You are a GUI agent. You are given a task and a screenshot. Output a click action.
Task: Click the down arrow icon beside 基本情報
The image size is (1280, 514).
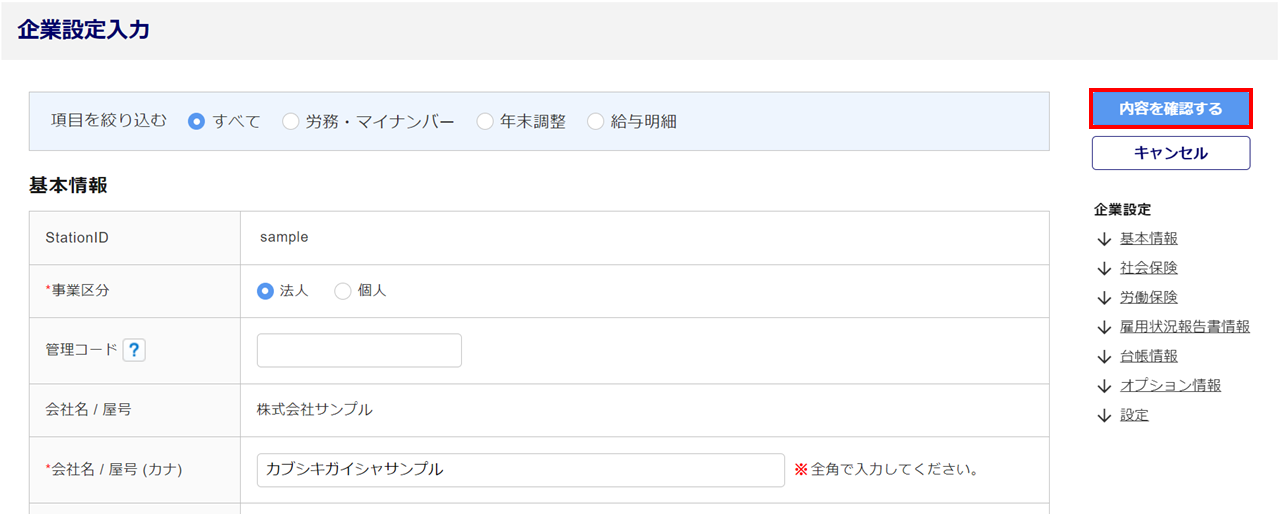(1104, 239)
